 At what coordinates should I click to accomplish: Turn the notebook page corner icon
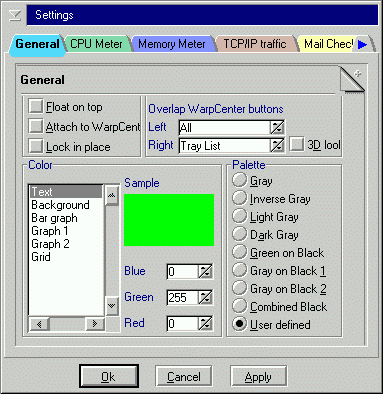click(353, 79)
